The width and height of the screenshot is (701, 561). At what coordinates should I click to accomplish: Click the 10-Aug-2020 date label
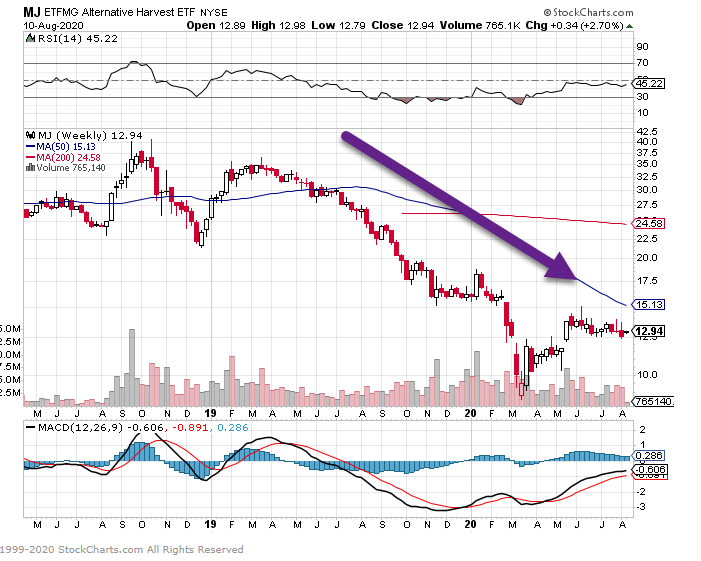(53, 25)
